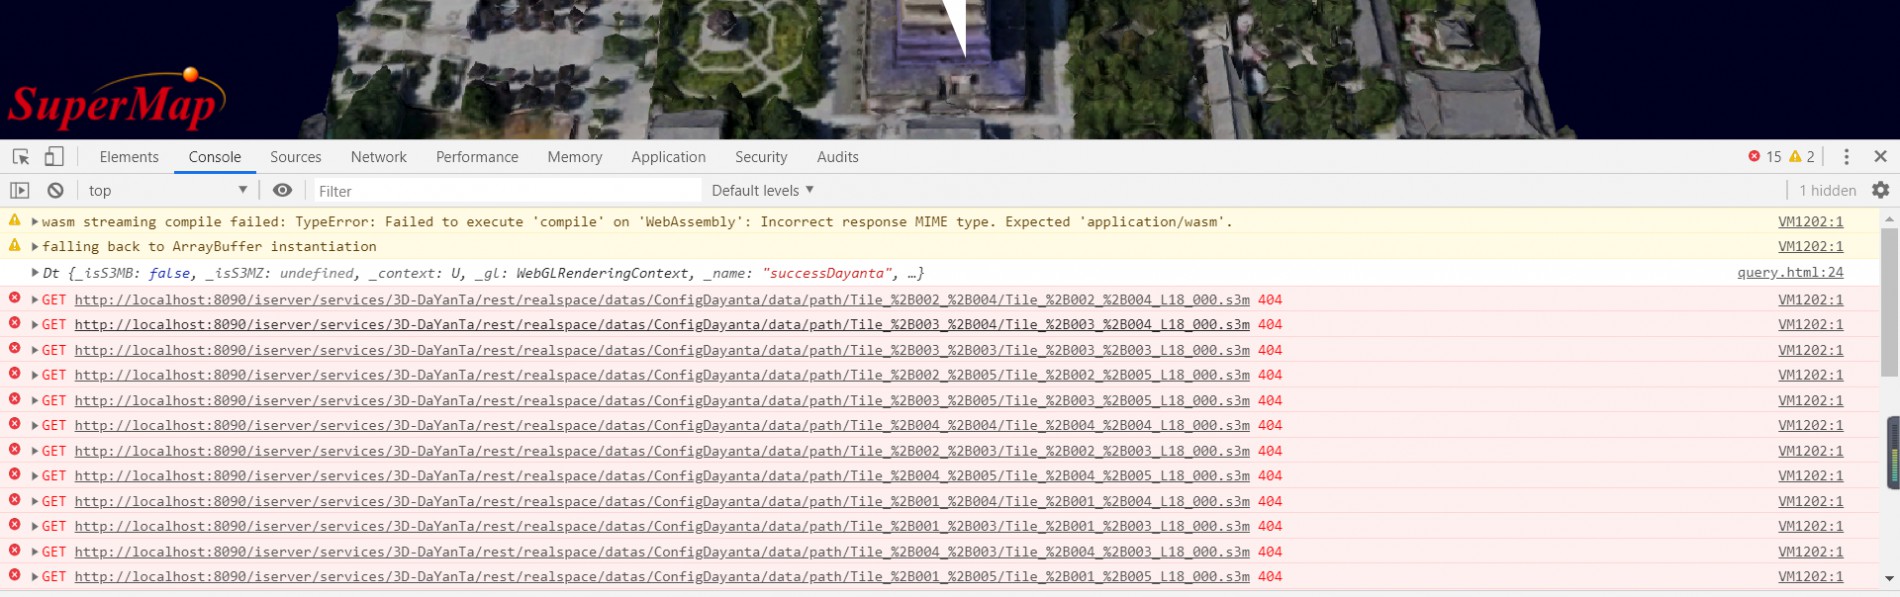This screenshot has width=1900, height=597.
Task: Go to the Memory tab
Action: pyautogui.click(x=575, y=157)
